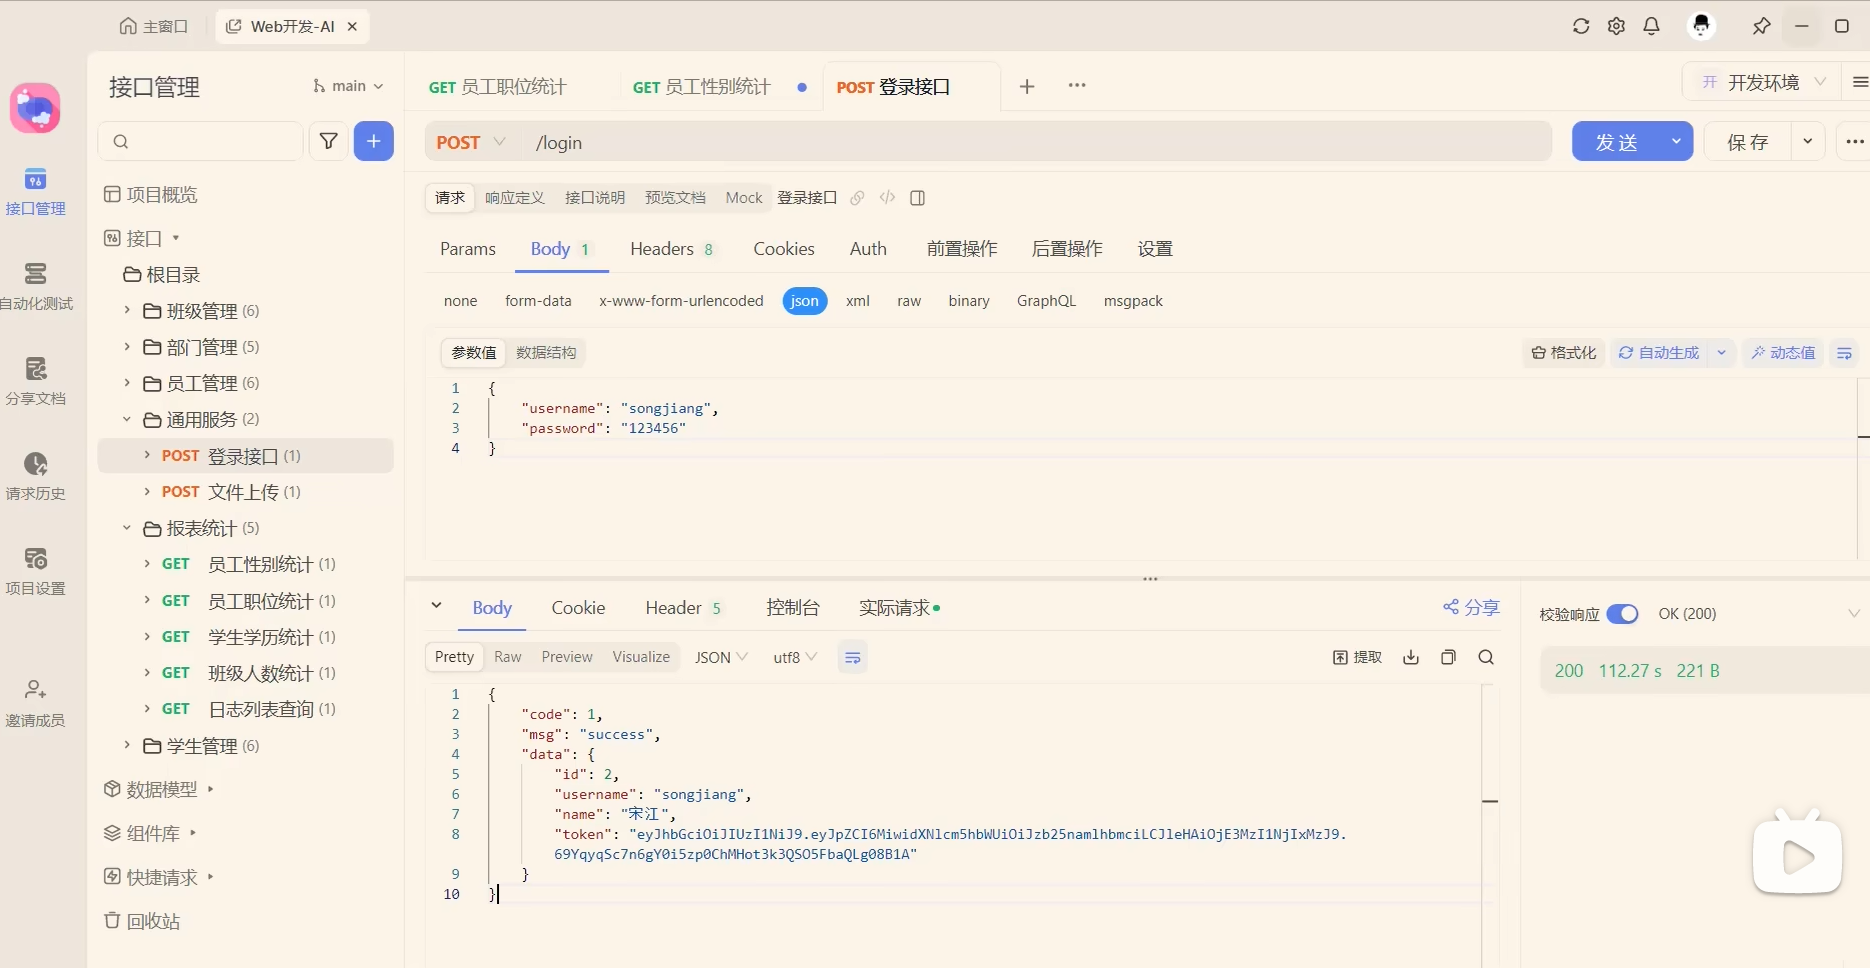
Task: Toggle the 校验响应 switch
Action: pos(1622,614)
